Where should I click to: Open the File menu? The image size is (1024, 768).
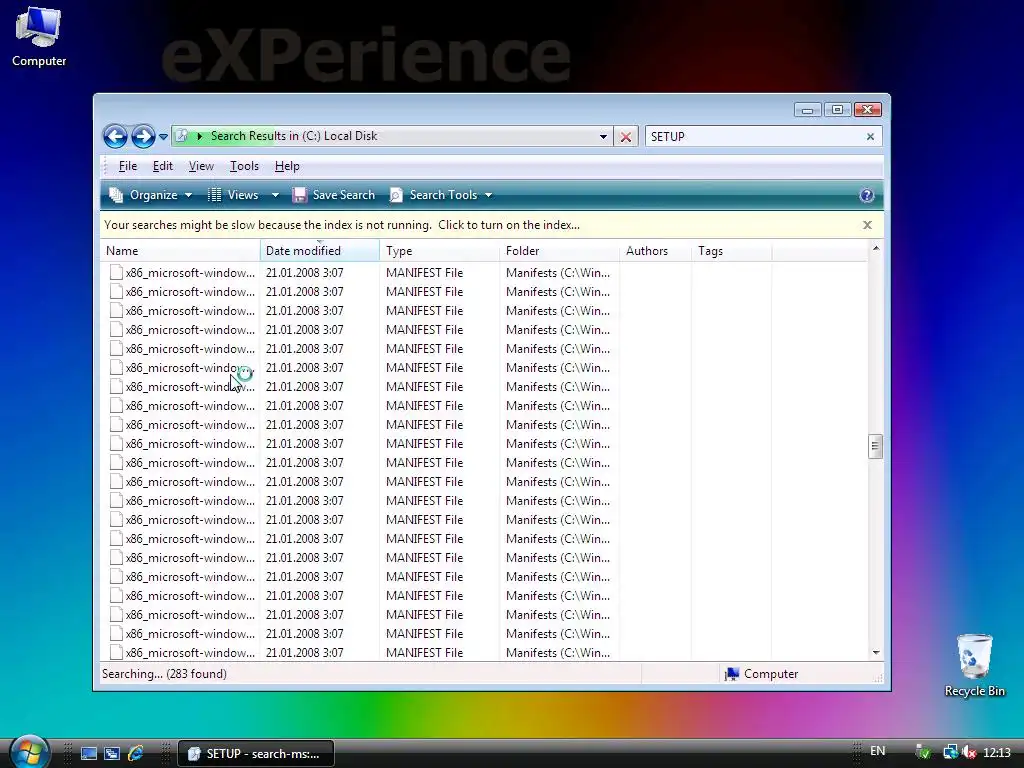click(128, 166)
